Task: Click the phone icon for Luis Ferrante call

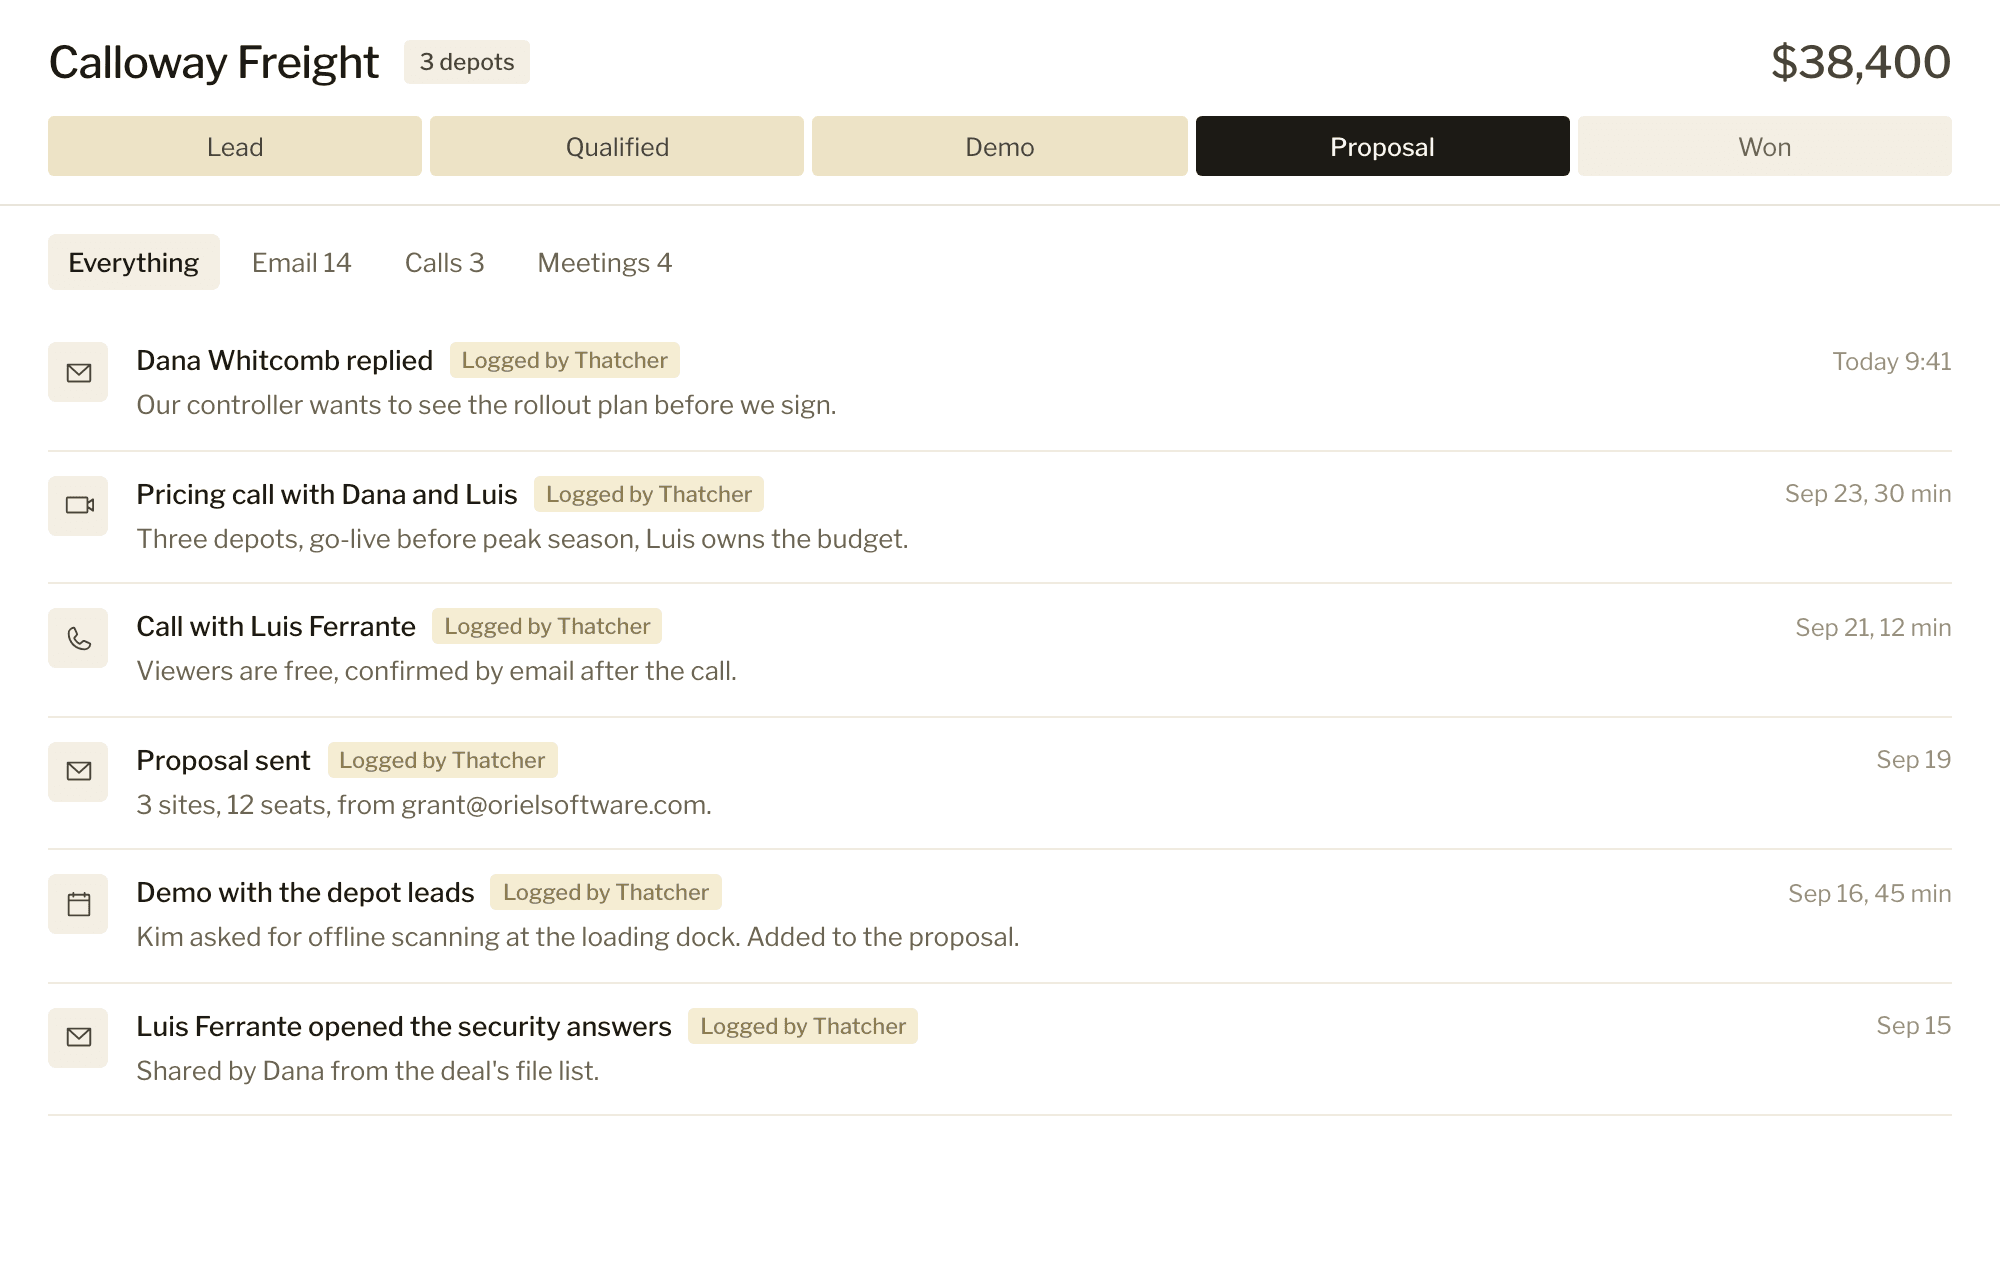Action: click(x=78, y=638)
